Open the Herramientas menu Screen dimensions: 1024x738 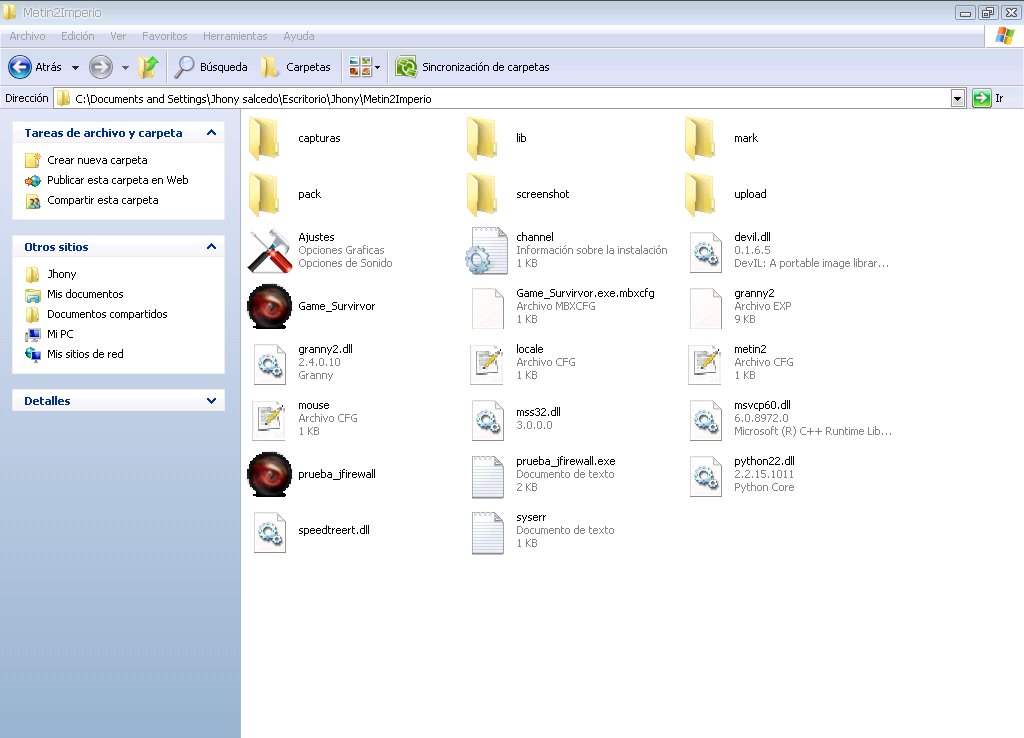tap(235, 36)
